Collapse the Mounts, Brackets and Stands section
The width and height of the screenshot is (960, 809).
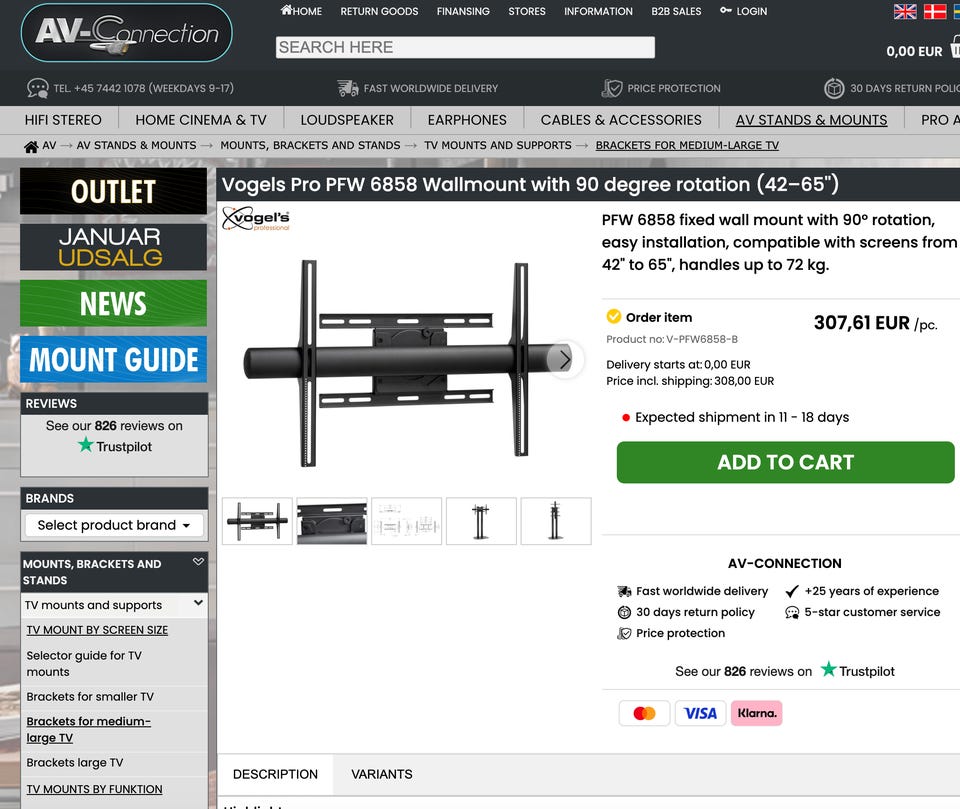tap(198, 561)
